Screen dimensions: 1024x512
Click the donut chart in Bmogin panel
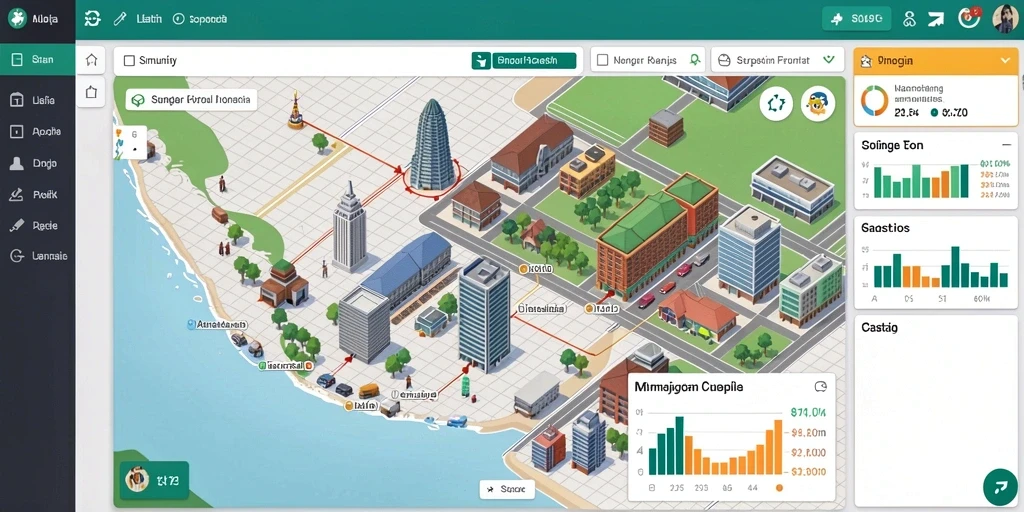(x=874, y=101)
